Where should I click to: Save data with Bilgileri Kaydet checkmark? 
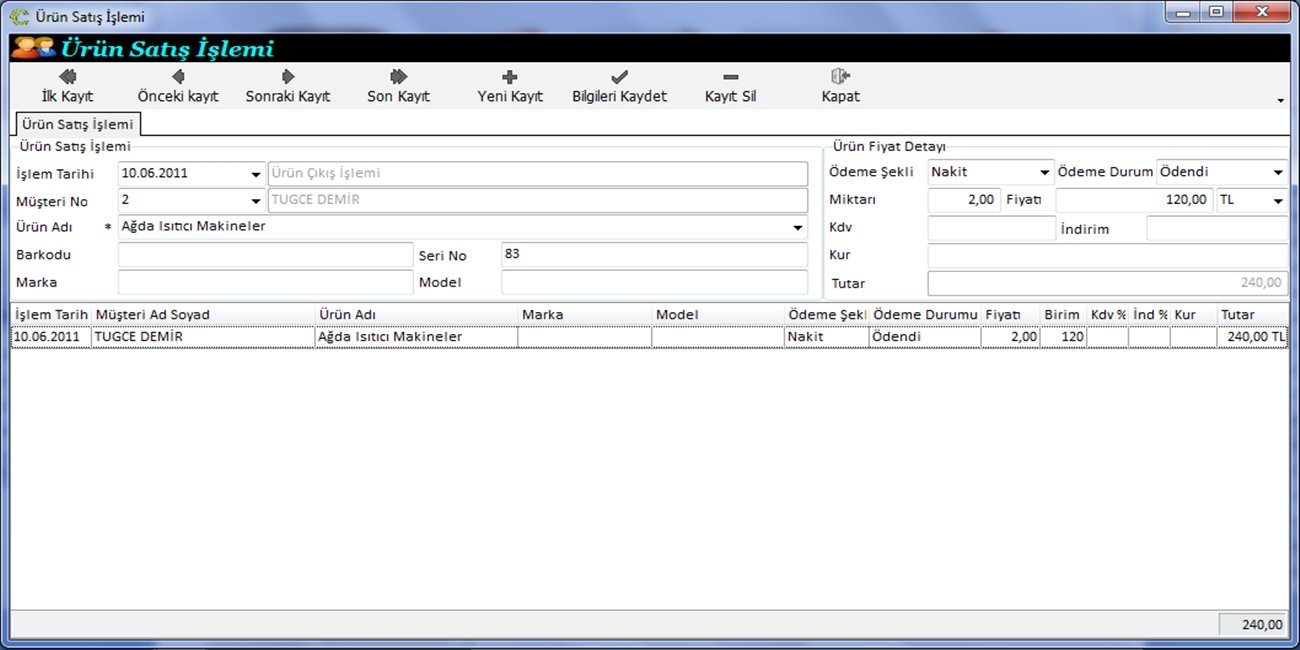tap(619, 77)
